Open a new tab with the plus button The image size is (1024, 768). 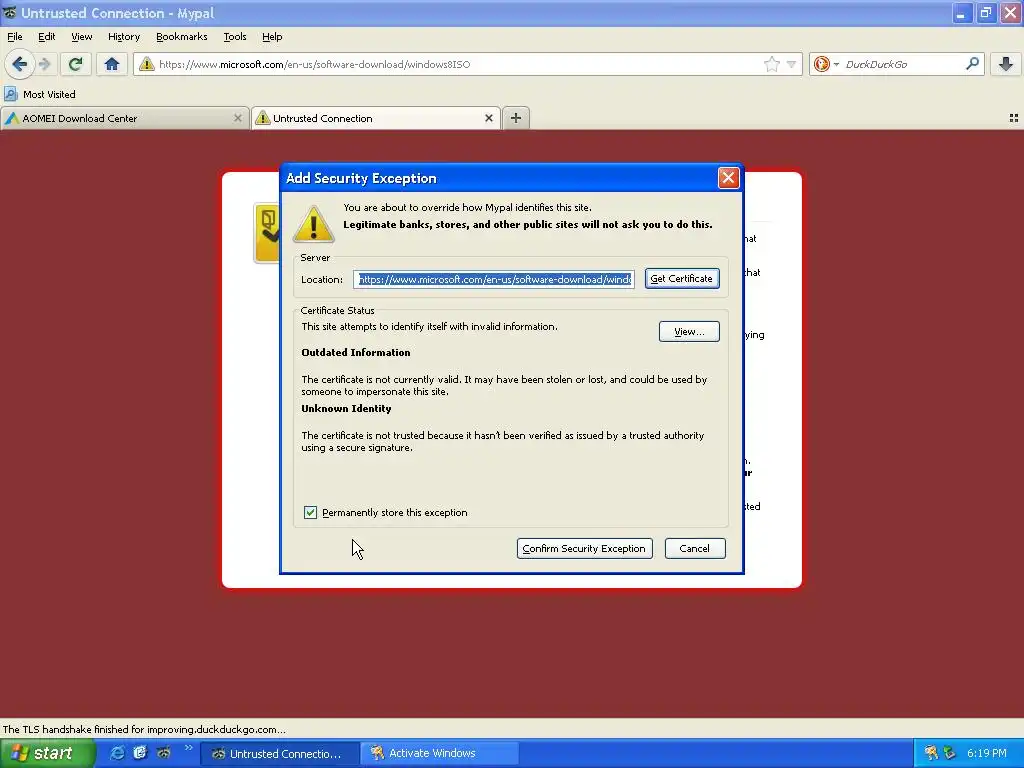click(x=516, y=118)
